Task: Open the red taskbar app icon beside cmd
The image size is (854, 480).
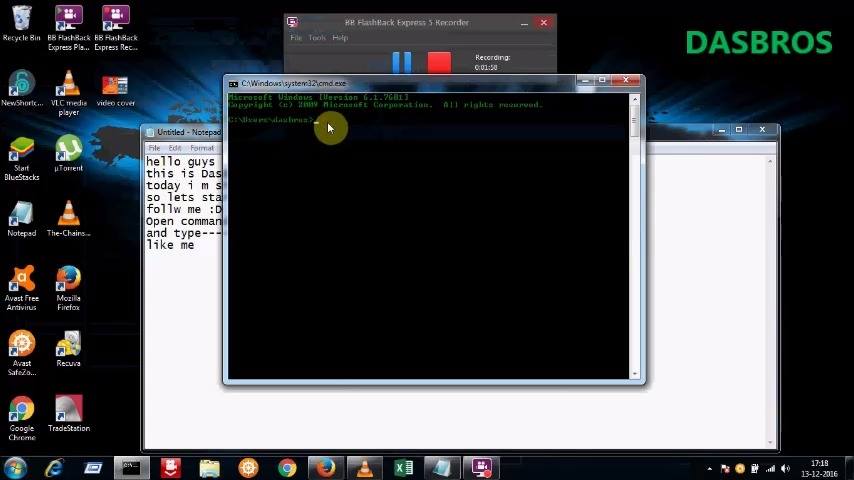Action: (170, 468)
